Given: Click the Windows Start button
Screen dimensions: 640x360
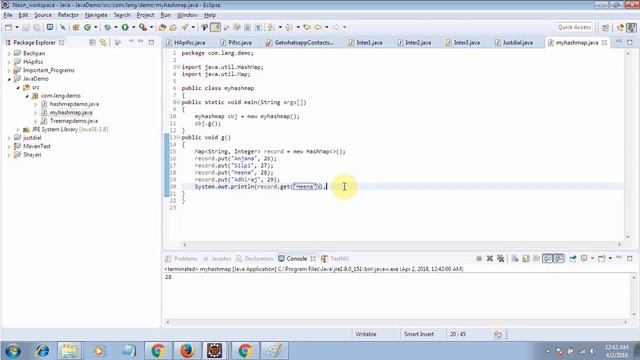Looking at the screenshot, I should coord(13,351).
